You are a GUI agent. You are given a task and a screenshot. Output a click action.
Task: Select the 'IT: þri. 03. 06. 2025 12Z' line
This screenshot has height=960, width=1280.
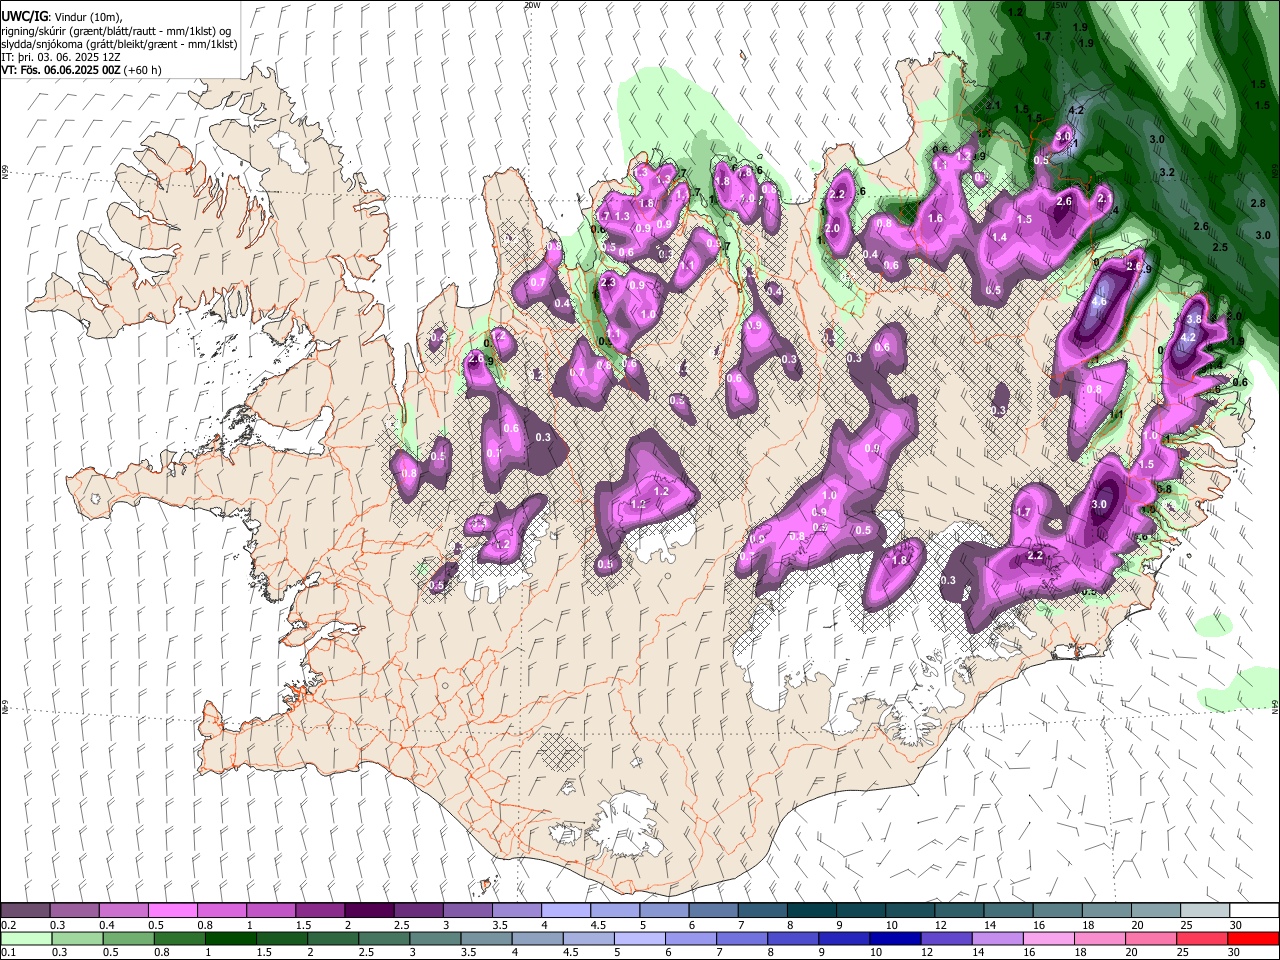(x=61, y=57)
